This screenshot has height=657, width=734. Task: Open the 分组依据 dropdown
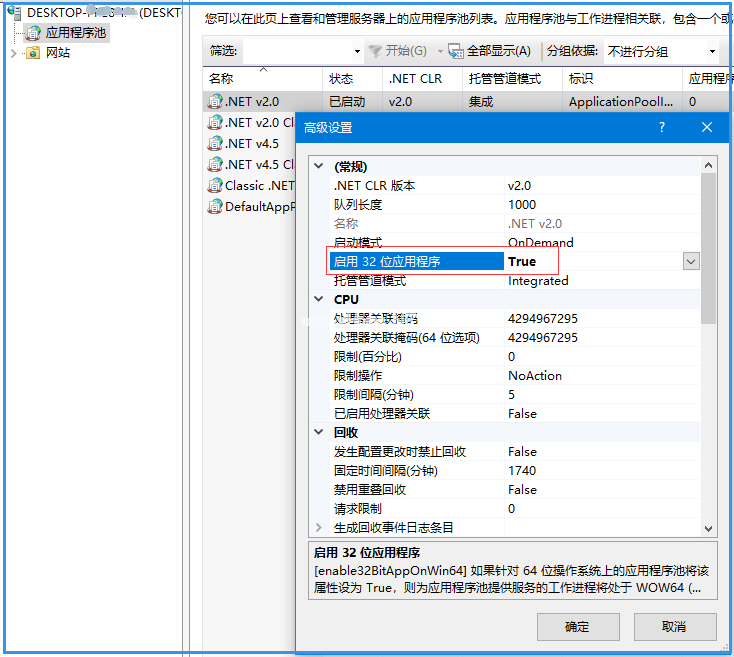[712, 51]
